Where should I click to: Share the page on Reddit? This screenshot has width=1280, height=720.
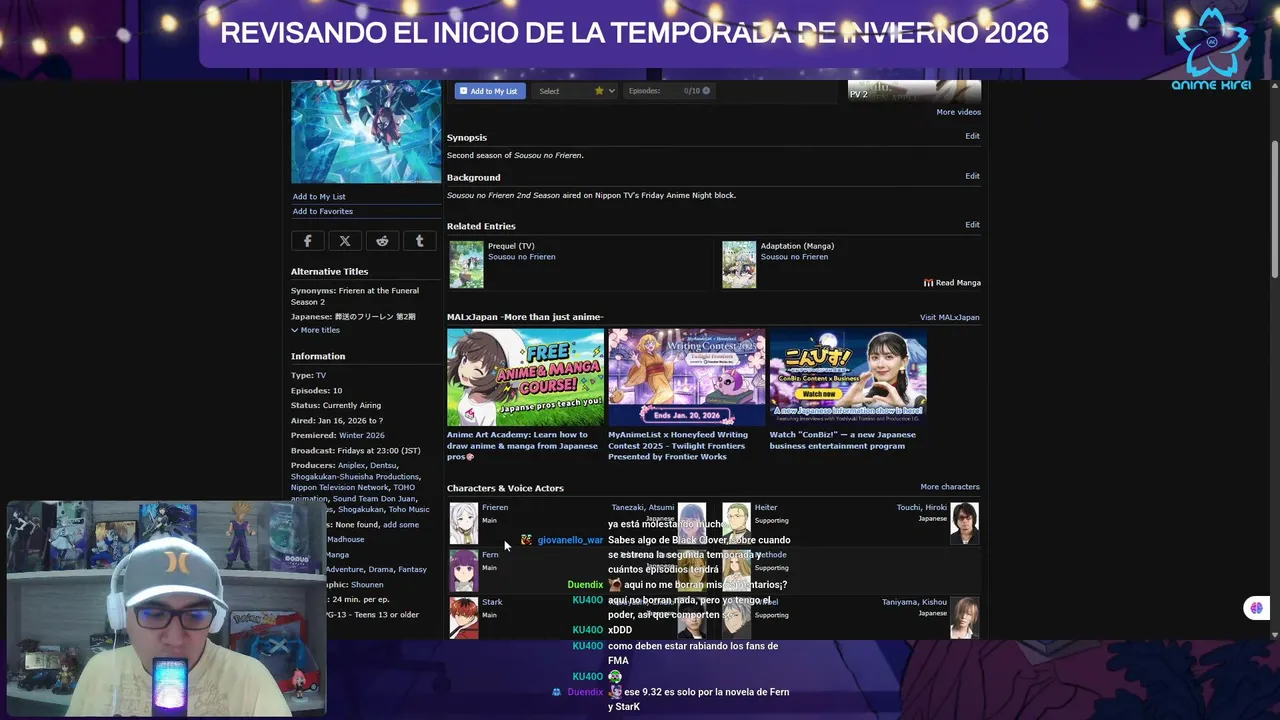coord(382,241)
